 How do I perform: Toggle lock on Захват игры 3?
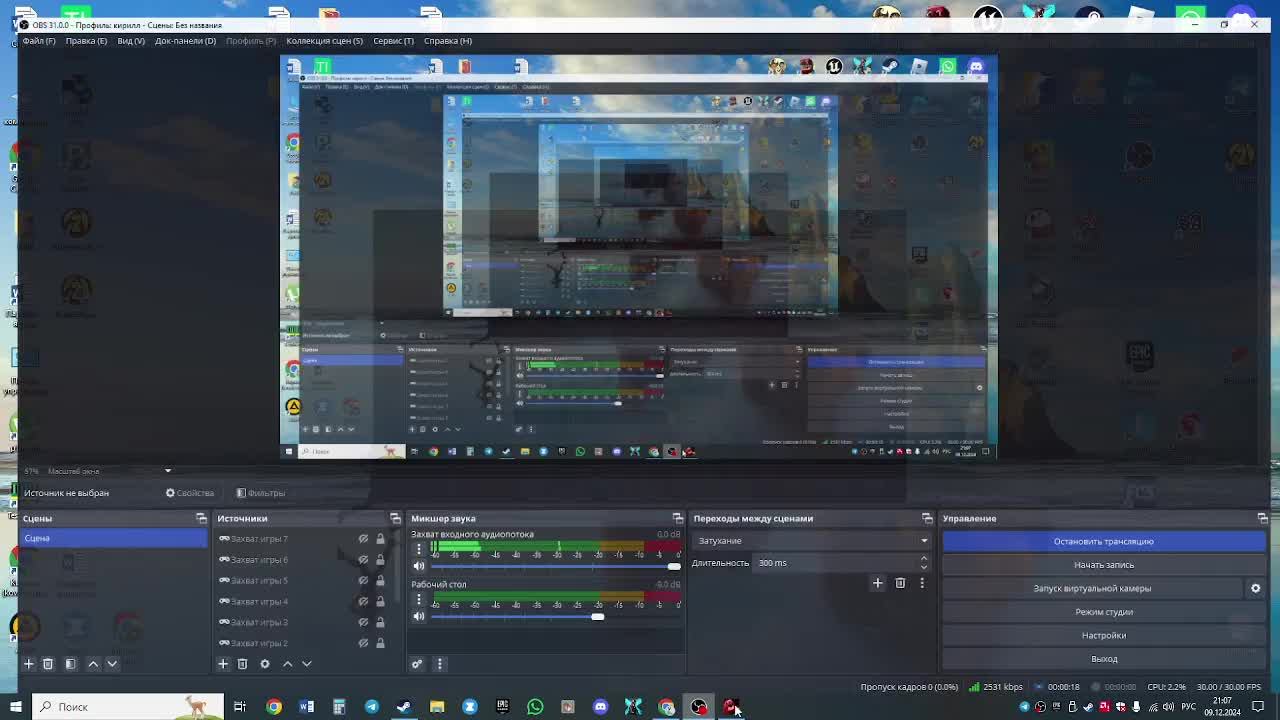pos(380,622)
